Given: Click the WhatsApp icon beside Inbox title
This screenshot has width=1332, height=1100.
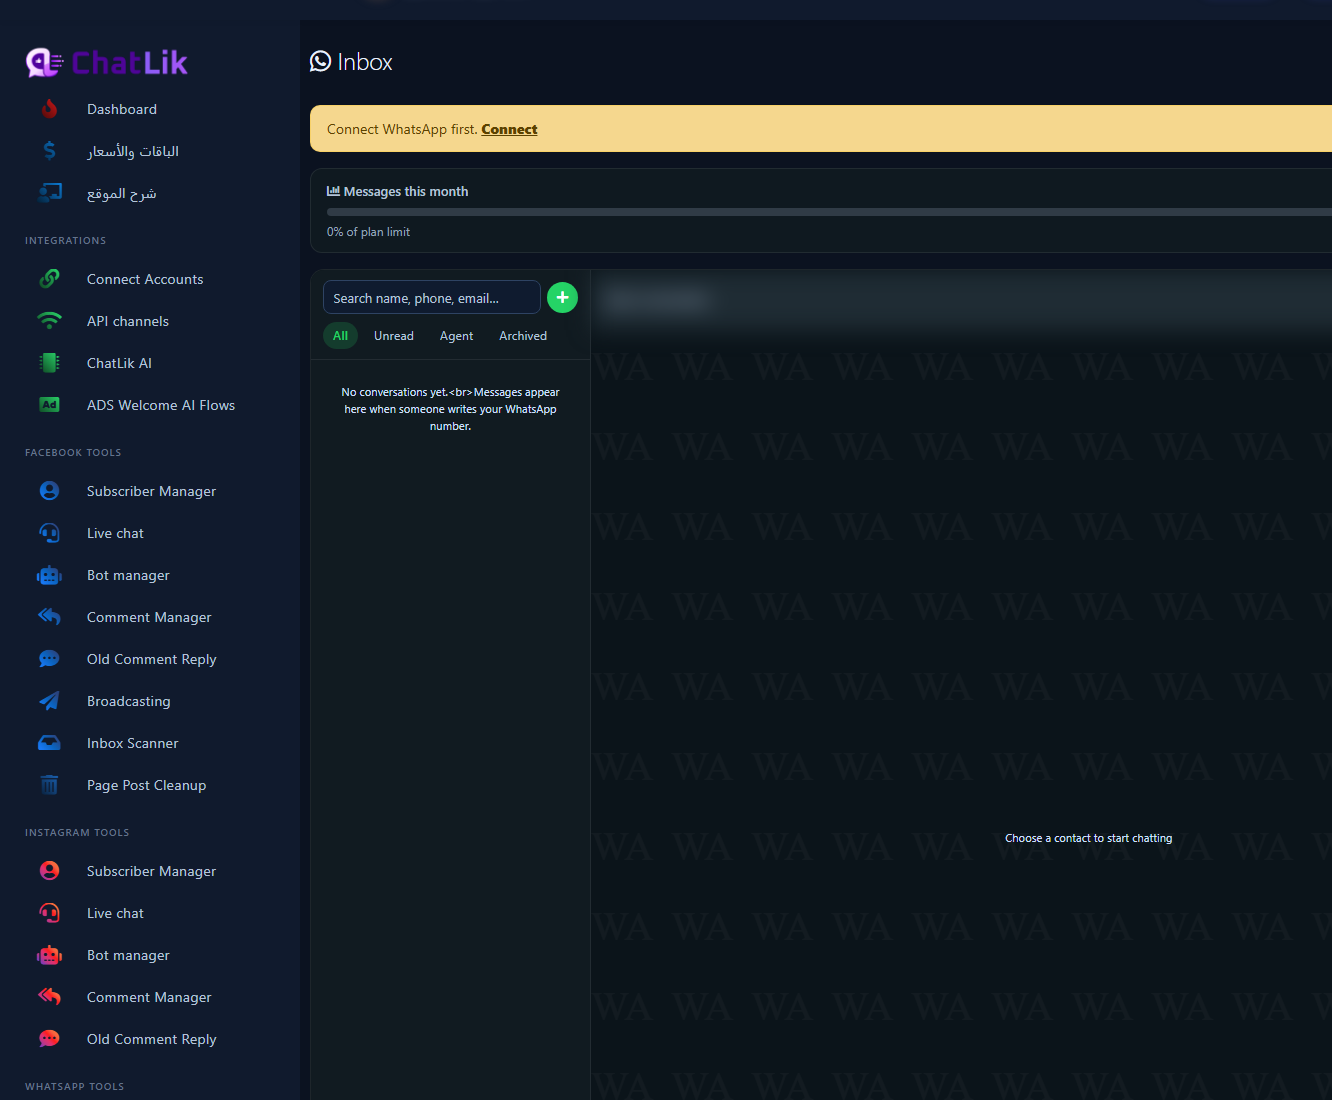Looking at the screenshot, I should click(320, 61).
